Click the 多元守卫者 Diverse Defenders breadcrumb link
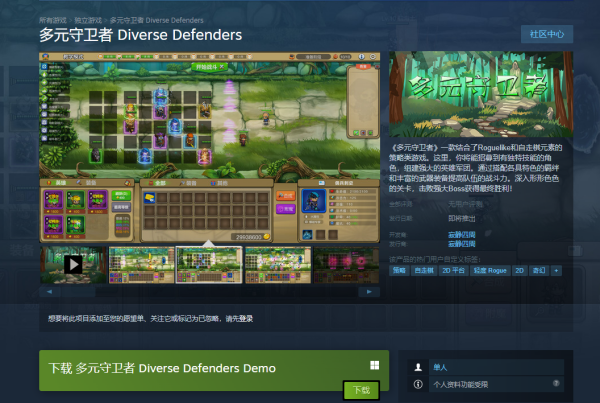Viewport: 600px width, 403px height. [157, 20]
